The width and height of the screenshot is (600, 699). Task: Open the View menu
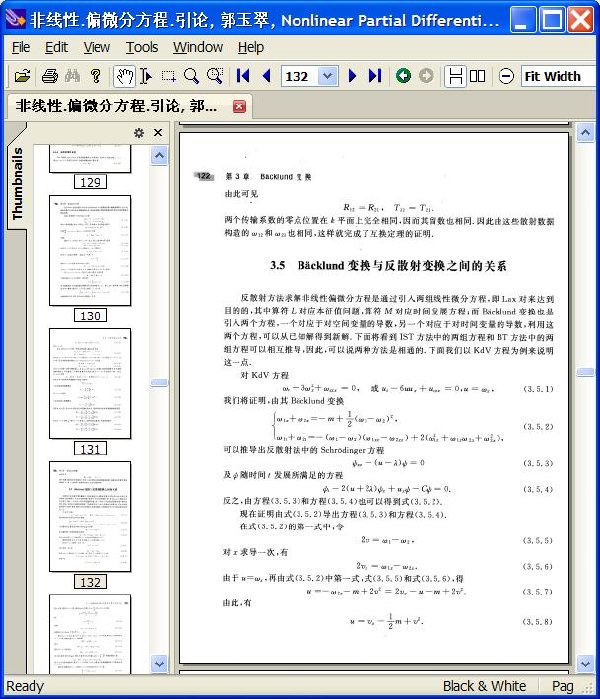97,47
